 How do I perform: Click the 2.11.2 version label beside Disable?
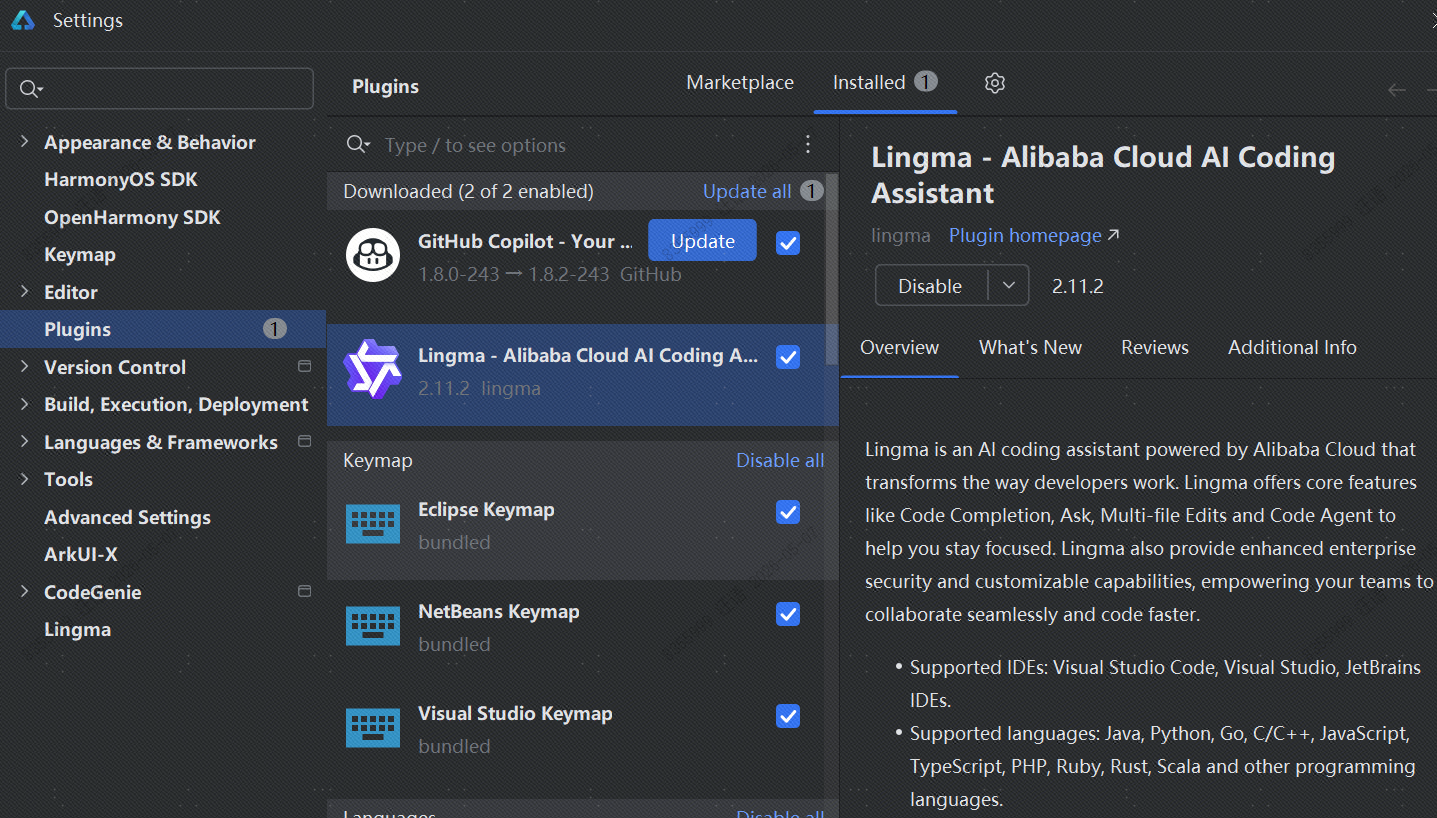click(1077, 286)
